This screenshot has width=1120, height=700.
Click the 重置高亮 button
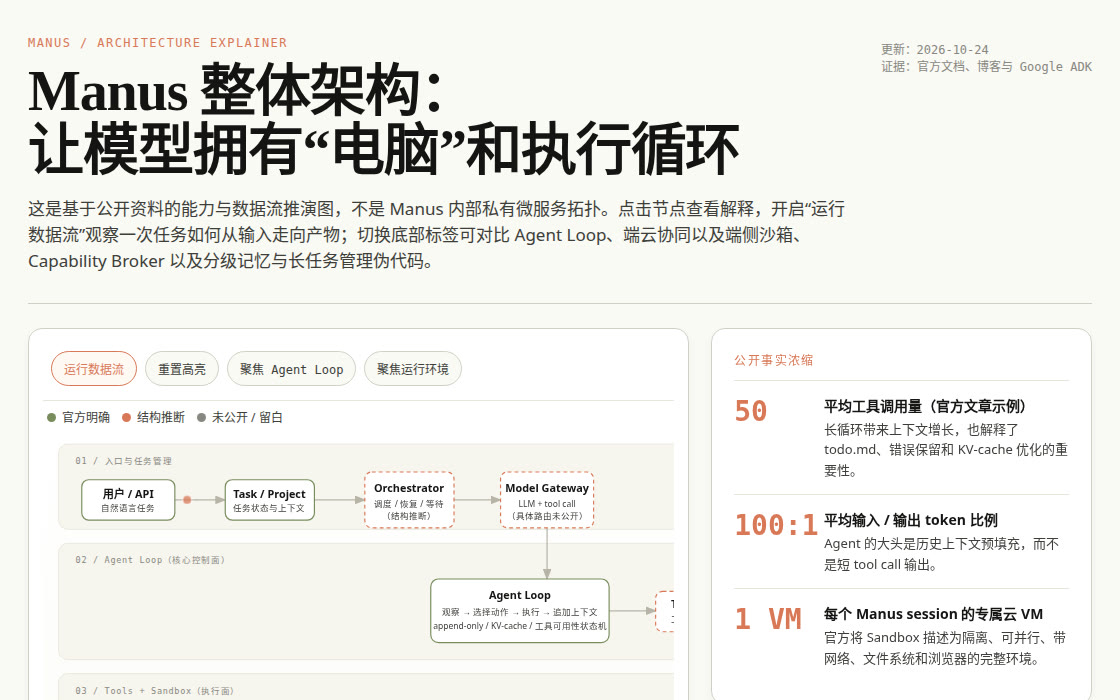pyautogui.click(x=181, y=369)
